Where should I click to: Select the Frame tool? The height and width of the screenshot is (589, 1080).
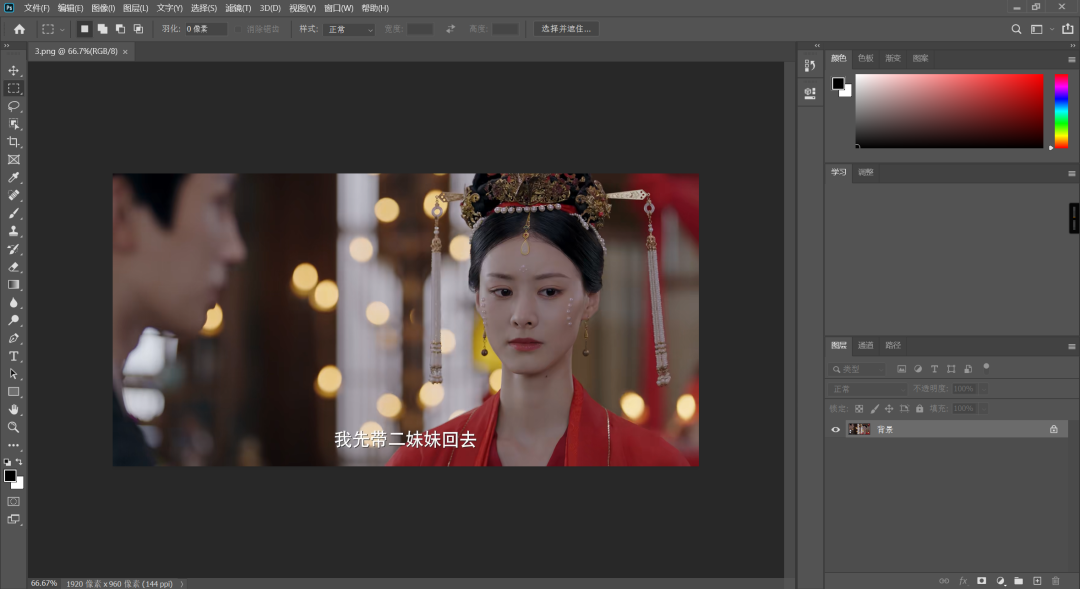click(13, 160)
